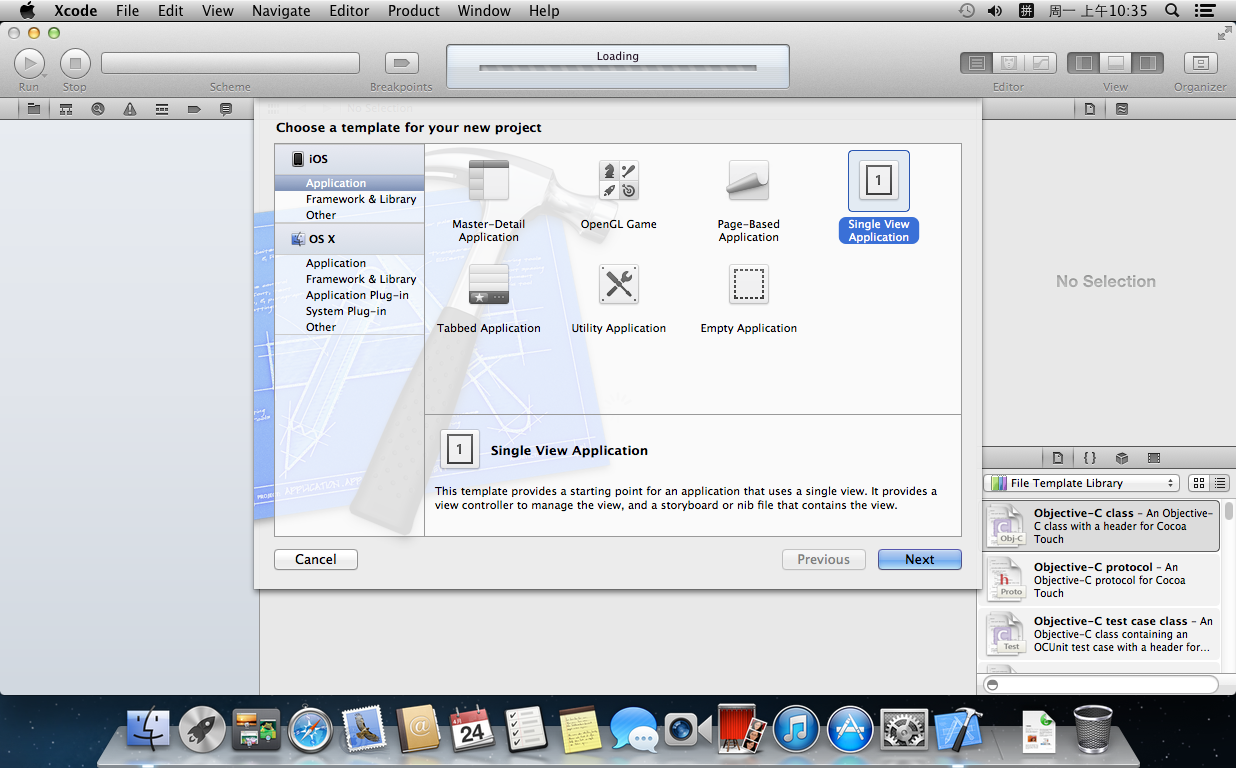This screenshot has height=768, width=1236.
Task: Open Spotlight search in menu bar
Action: tap(1172, 10)
